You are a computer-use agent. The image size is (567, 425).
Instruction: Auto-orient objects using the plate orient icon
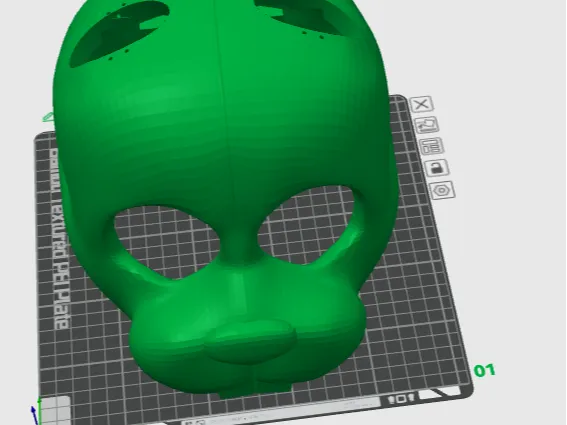click(427, 125)
